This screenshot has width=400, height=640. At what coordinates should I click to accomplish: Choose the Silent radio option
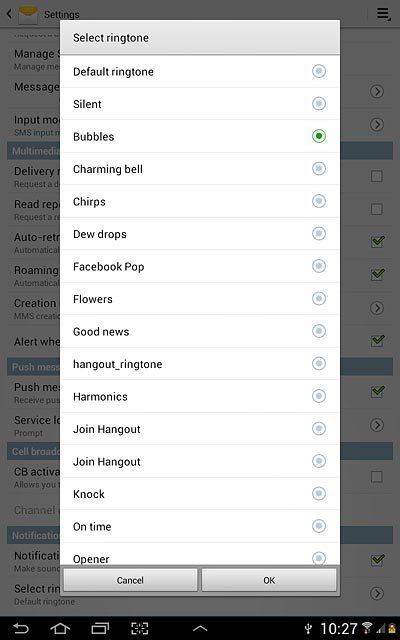coord(319,103)
